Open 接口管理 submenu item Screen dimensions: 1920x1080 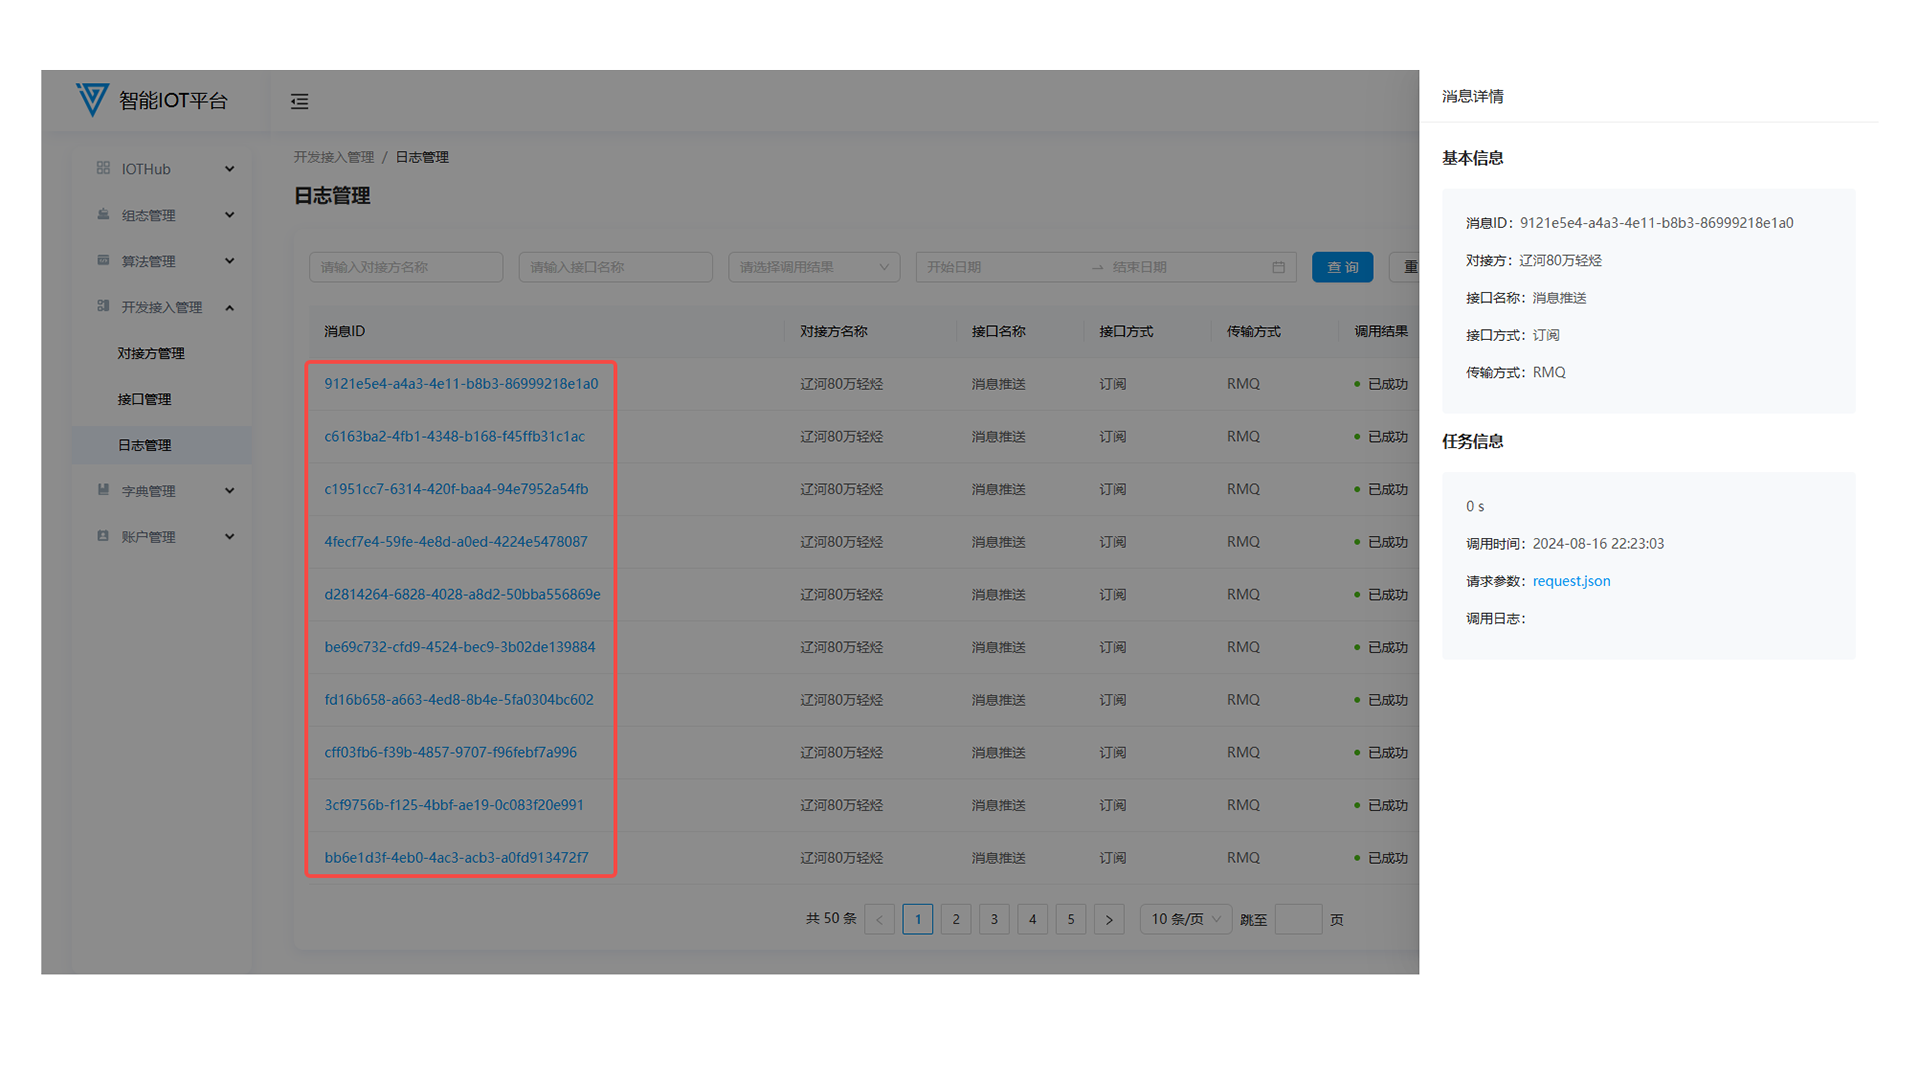pyautogui.click(x=144, y=399)
